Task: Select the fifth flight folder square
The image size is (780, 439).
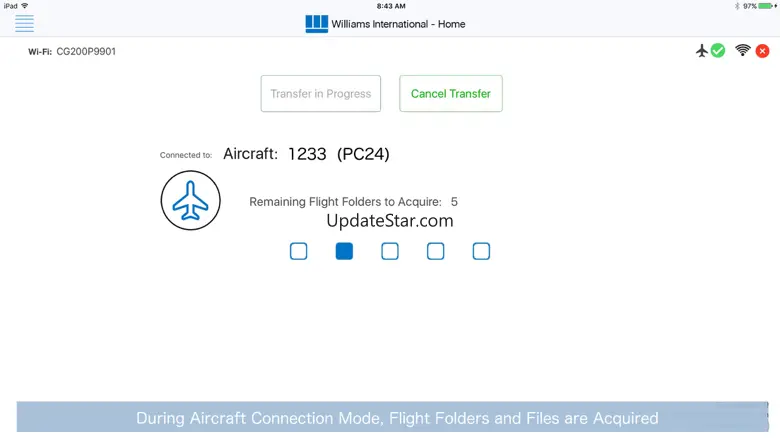Action: coord(481,251)
